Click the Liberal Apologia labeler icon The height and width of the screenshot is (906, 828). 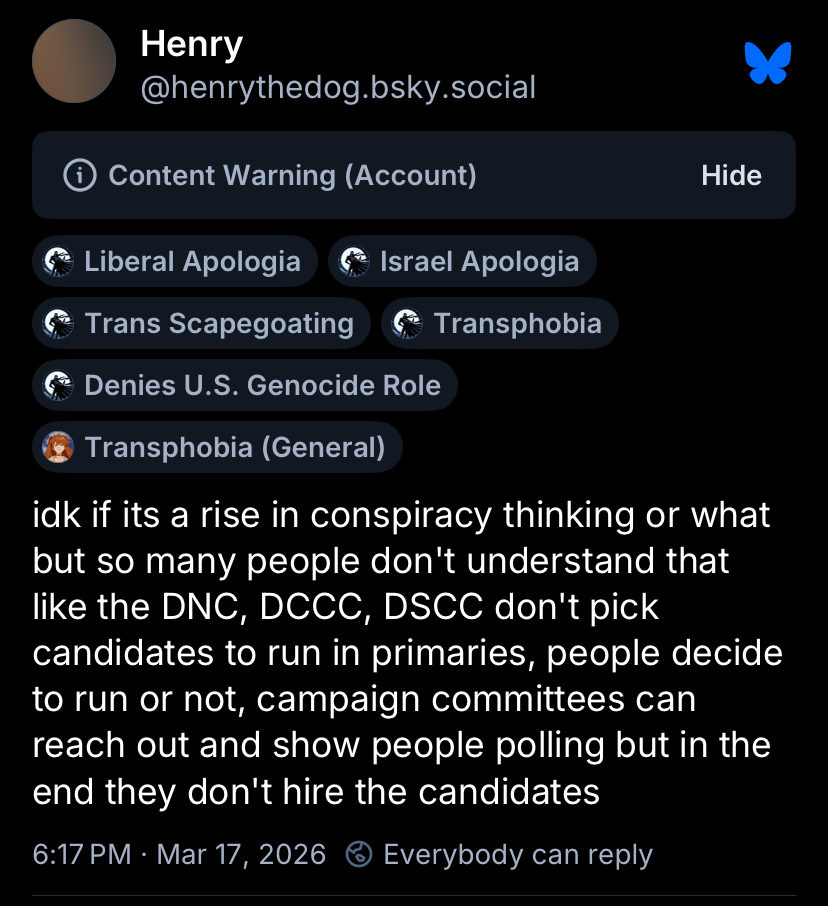pos(59,262)
